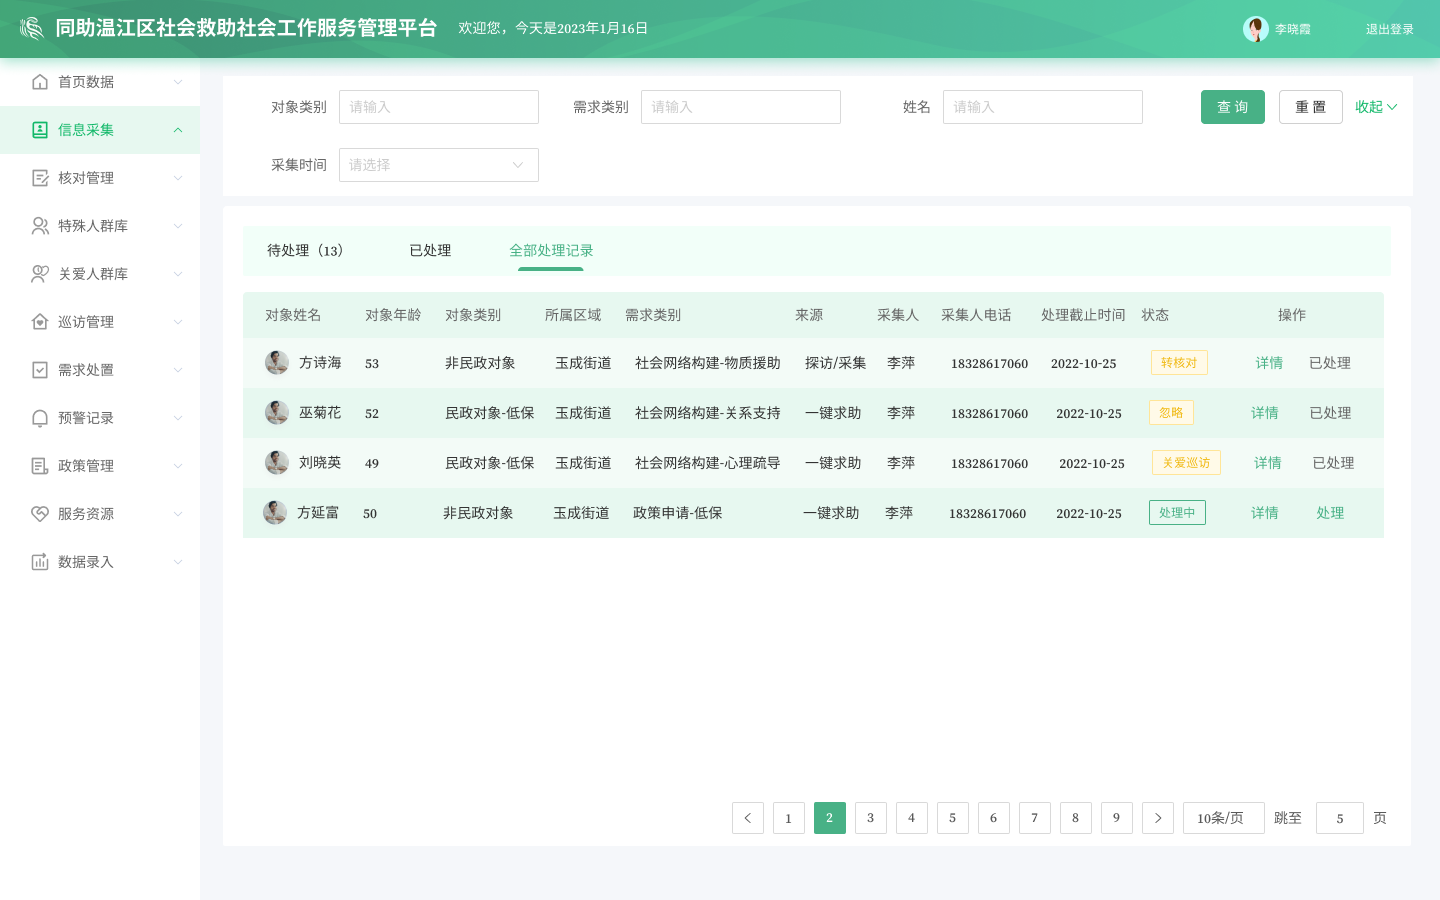Expand 数据录入 menu chevron
Screen dimensions: 1440x900
coord(178,562)
